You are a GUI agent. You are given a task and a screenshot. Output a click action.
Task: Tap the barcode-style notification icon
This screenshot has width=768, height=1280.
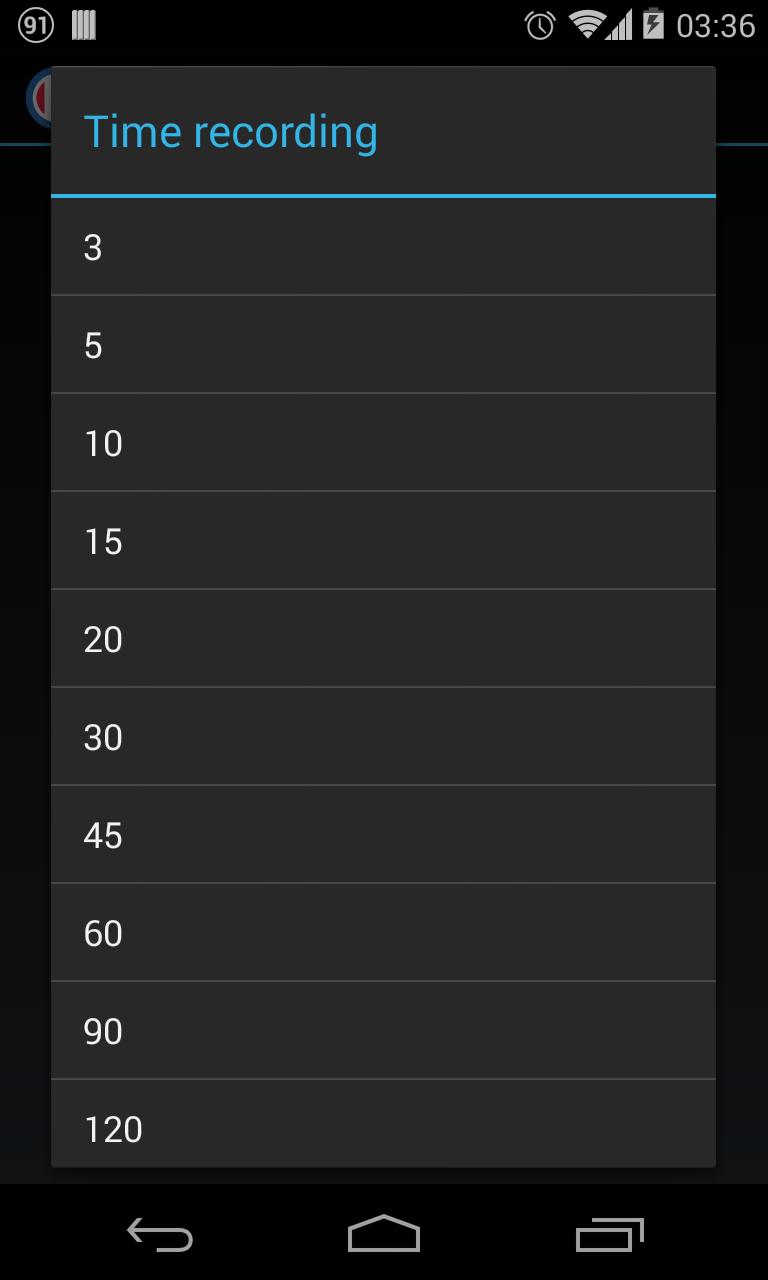tap(84, 24)
